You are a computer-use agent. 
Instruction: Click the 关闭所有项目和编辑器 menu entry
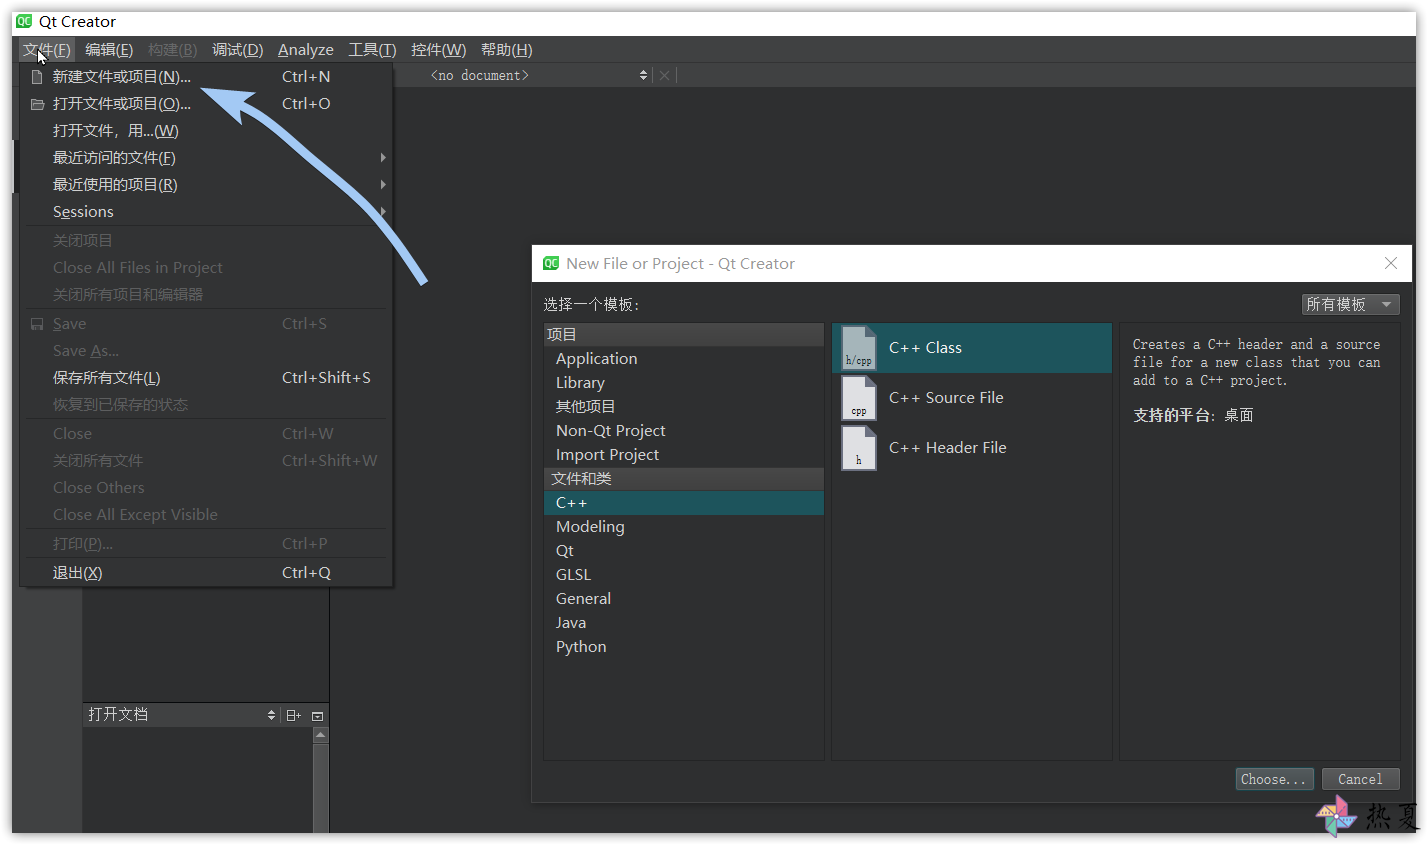tap(206, 295)
